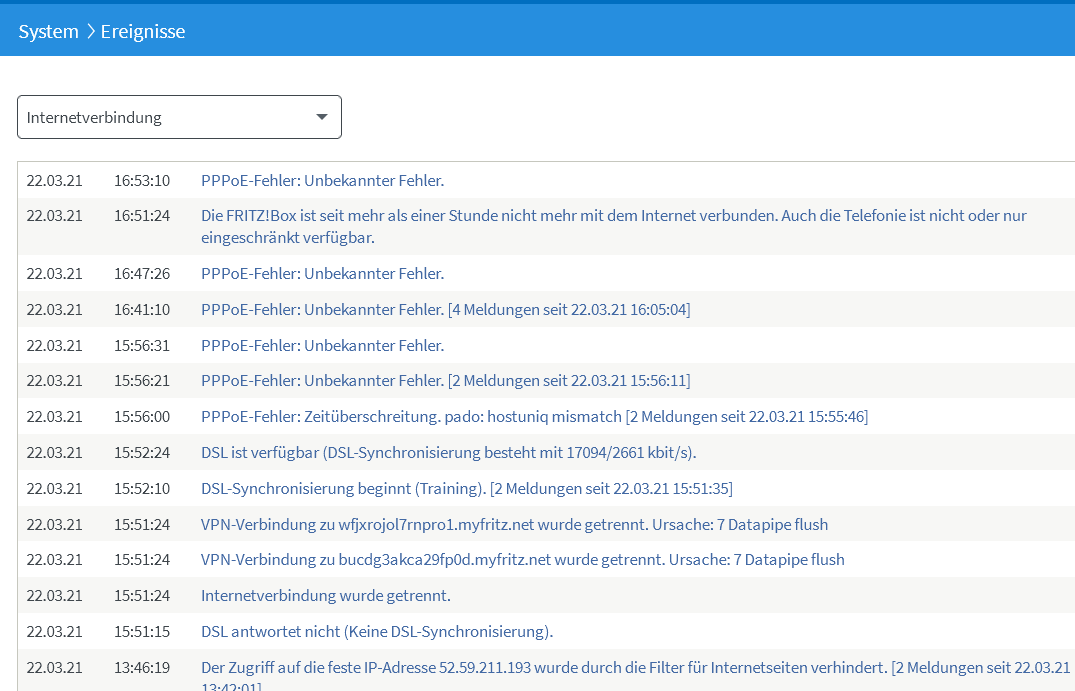Click the breadcrumb chevron after System

(x=90, y=31)
